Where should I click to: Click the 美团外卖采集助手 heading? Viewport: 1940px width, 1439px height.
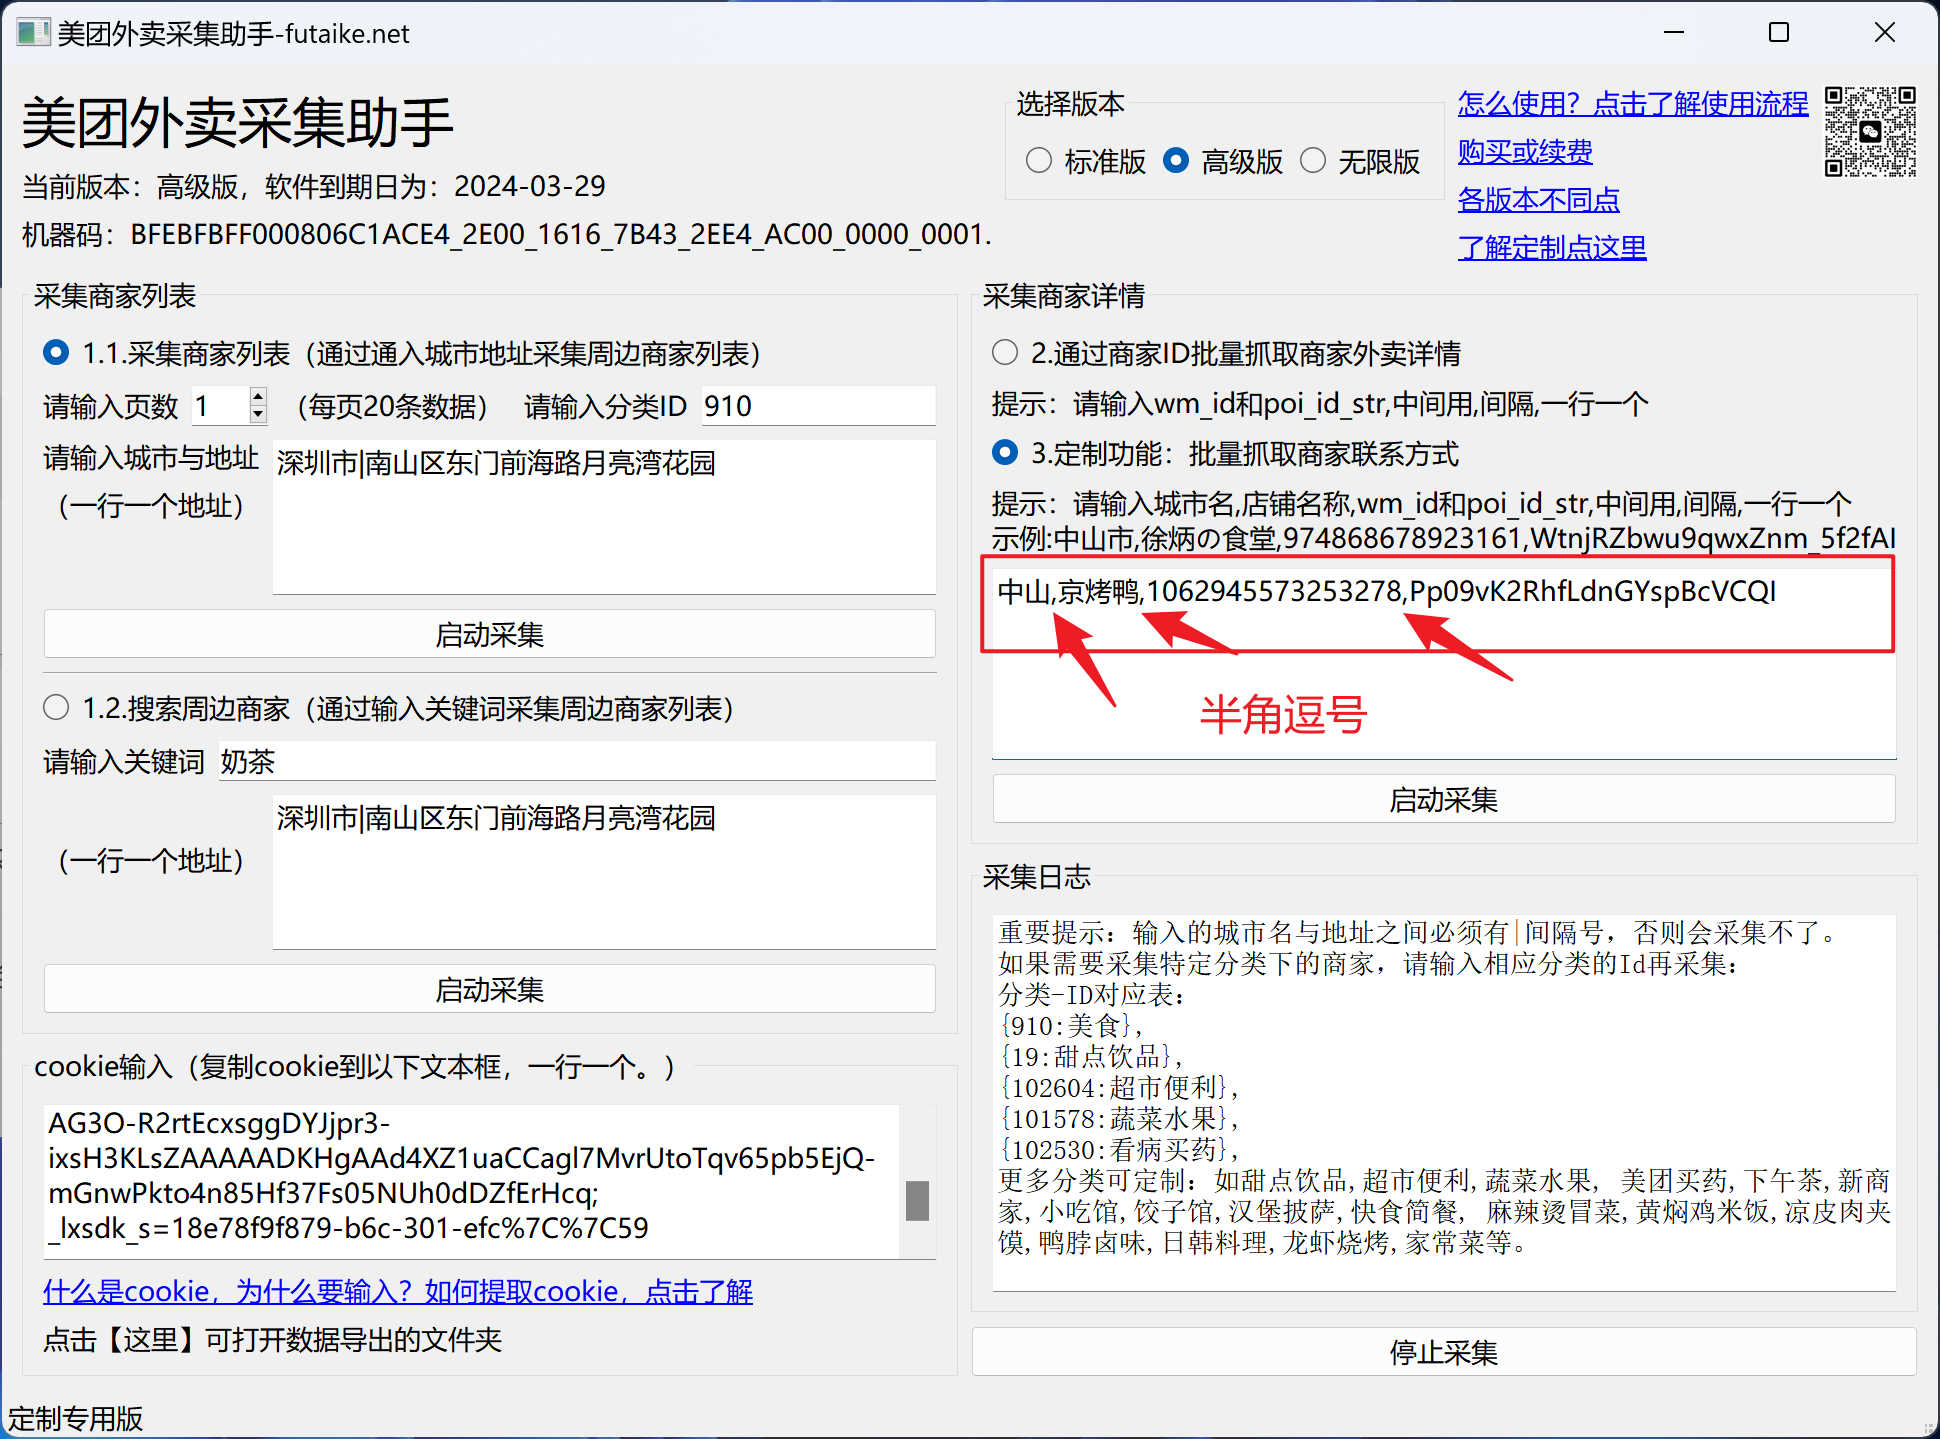point(238,123)
